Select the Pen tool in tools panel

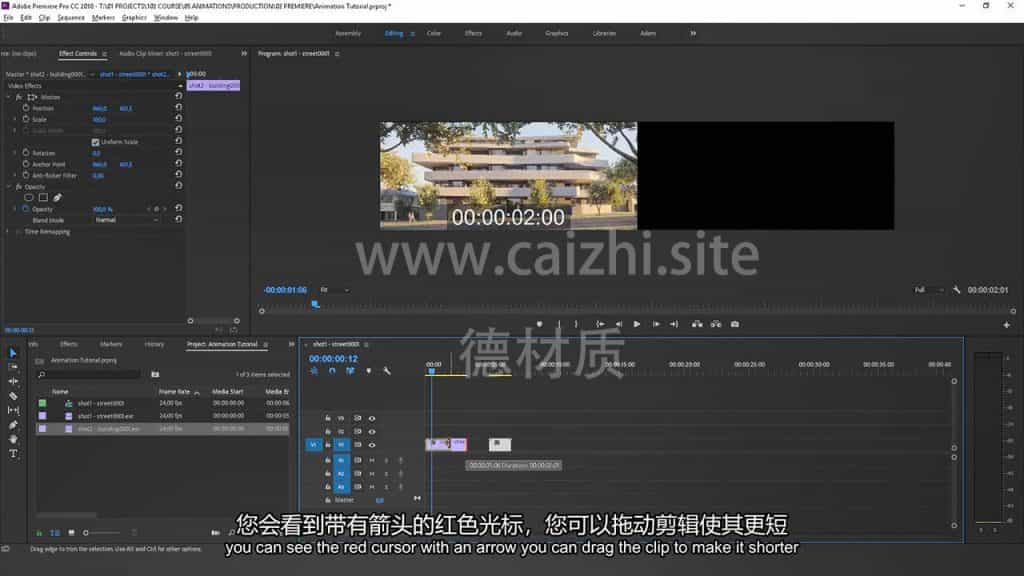13,424
